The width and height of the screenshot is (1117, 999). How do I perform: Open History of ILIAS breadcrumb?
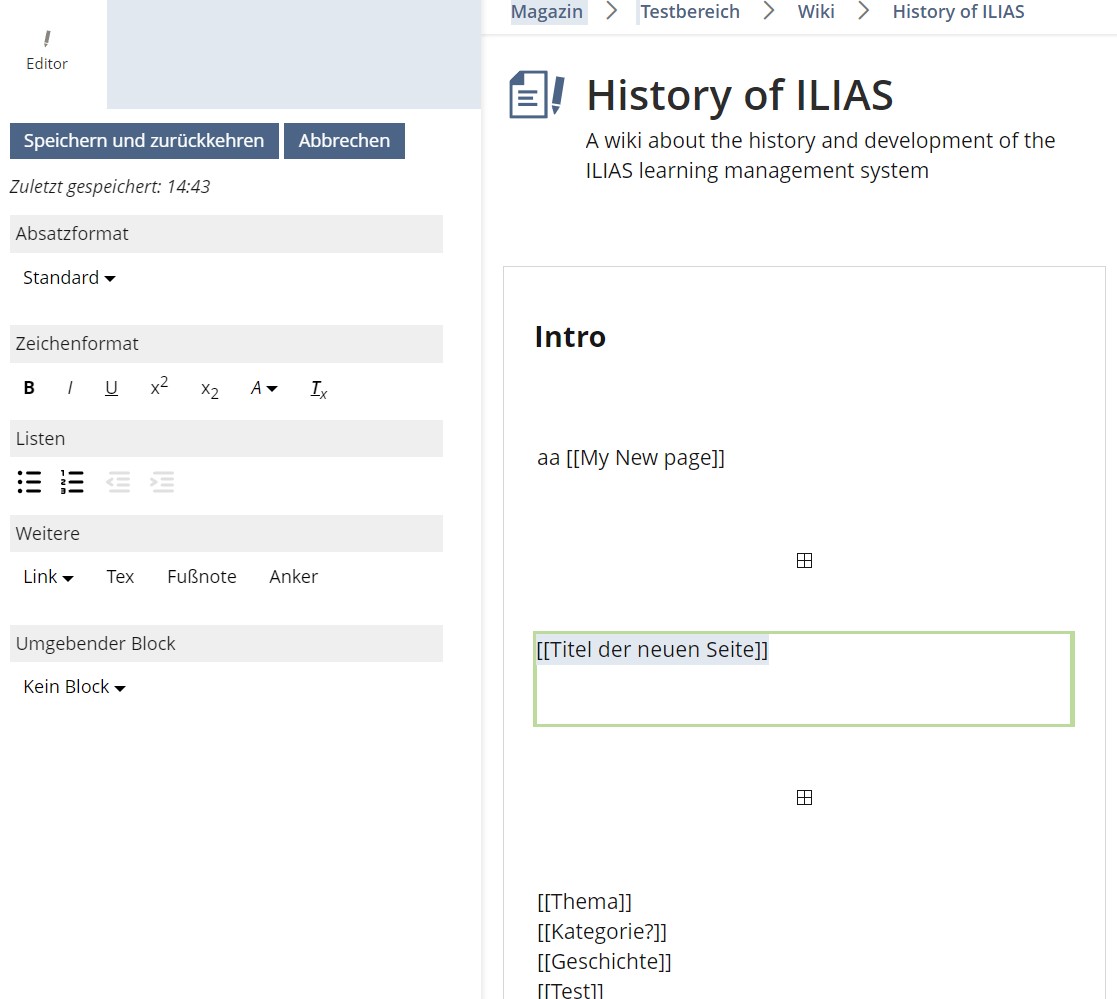point(958,12)
